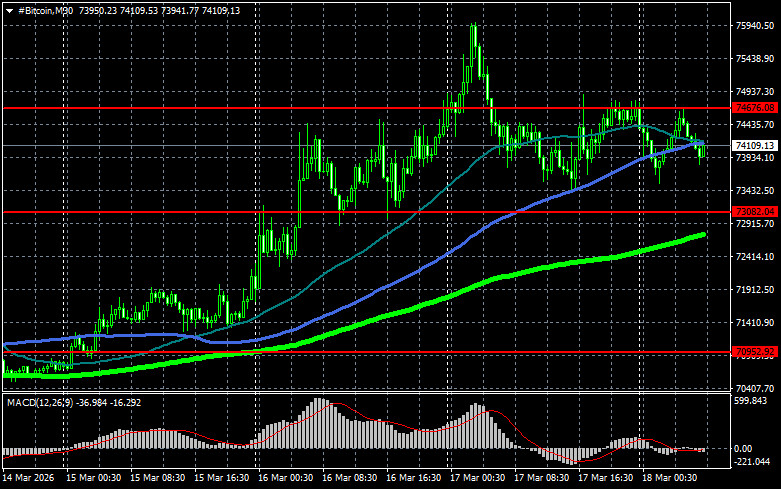Click time axis label 16 Mar 00:30
The height and width of the screenshot is (489, 781).
(285, 478)
